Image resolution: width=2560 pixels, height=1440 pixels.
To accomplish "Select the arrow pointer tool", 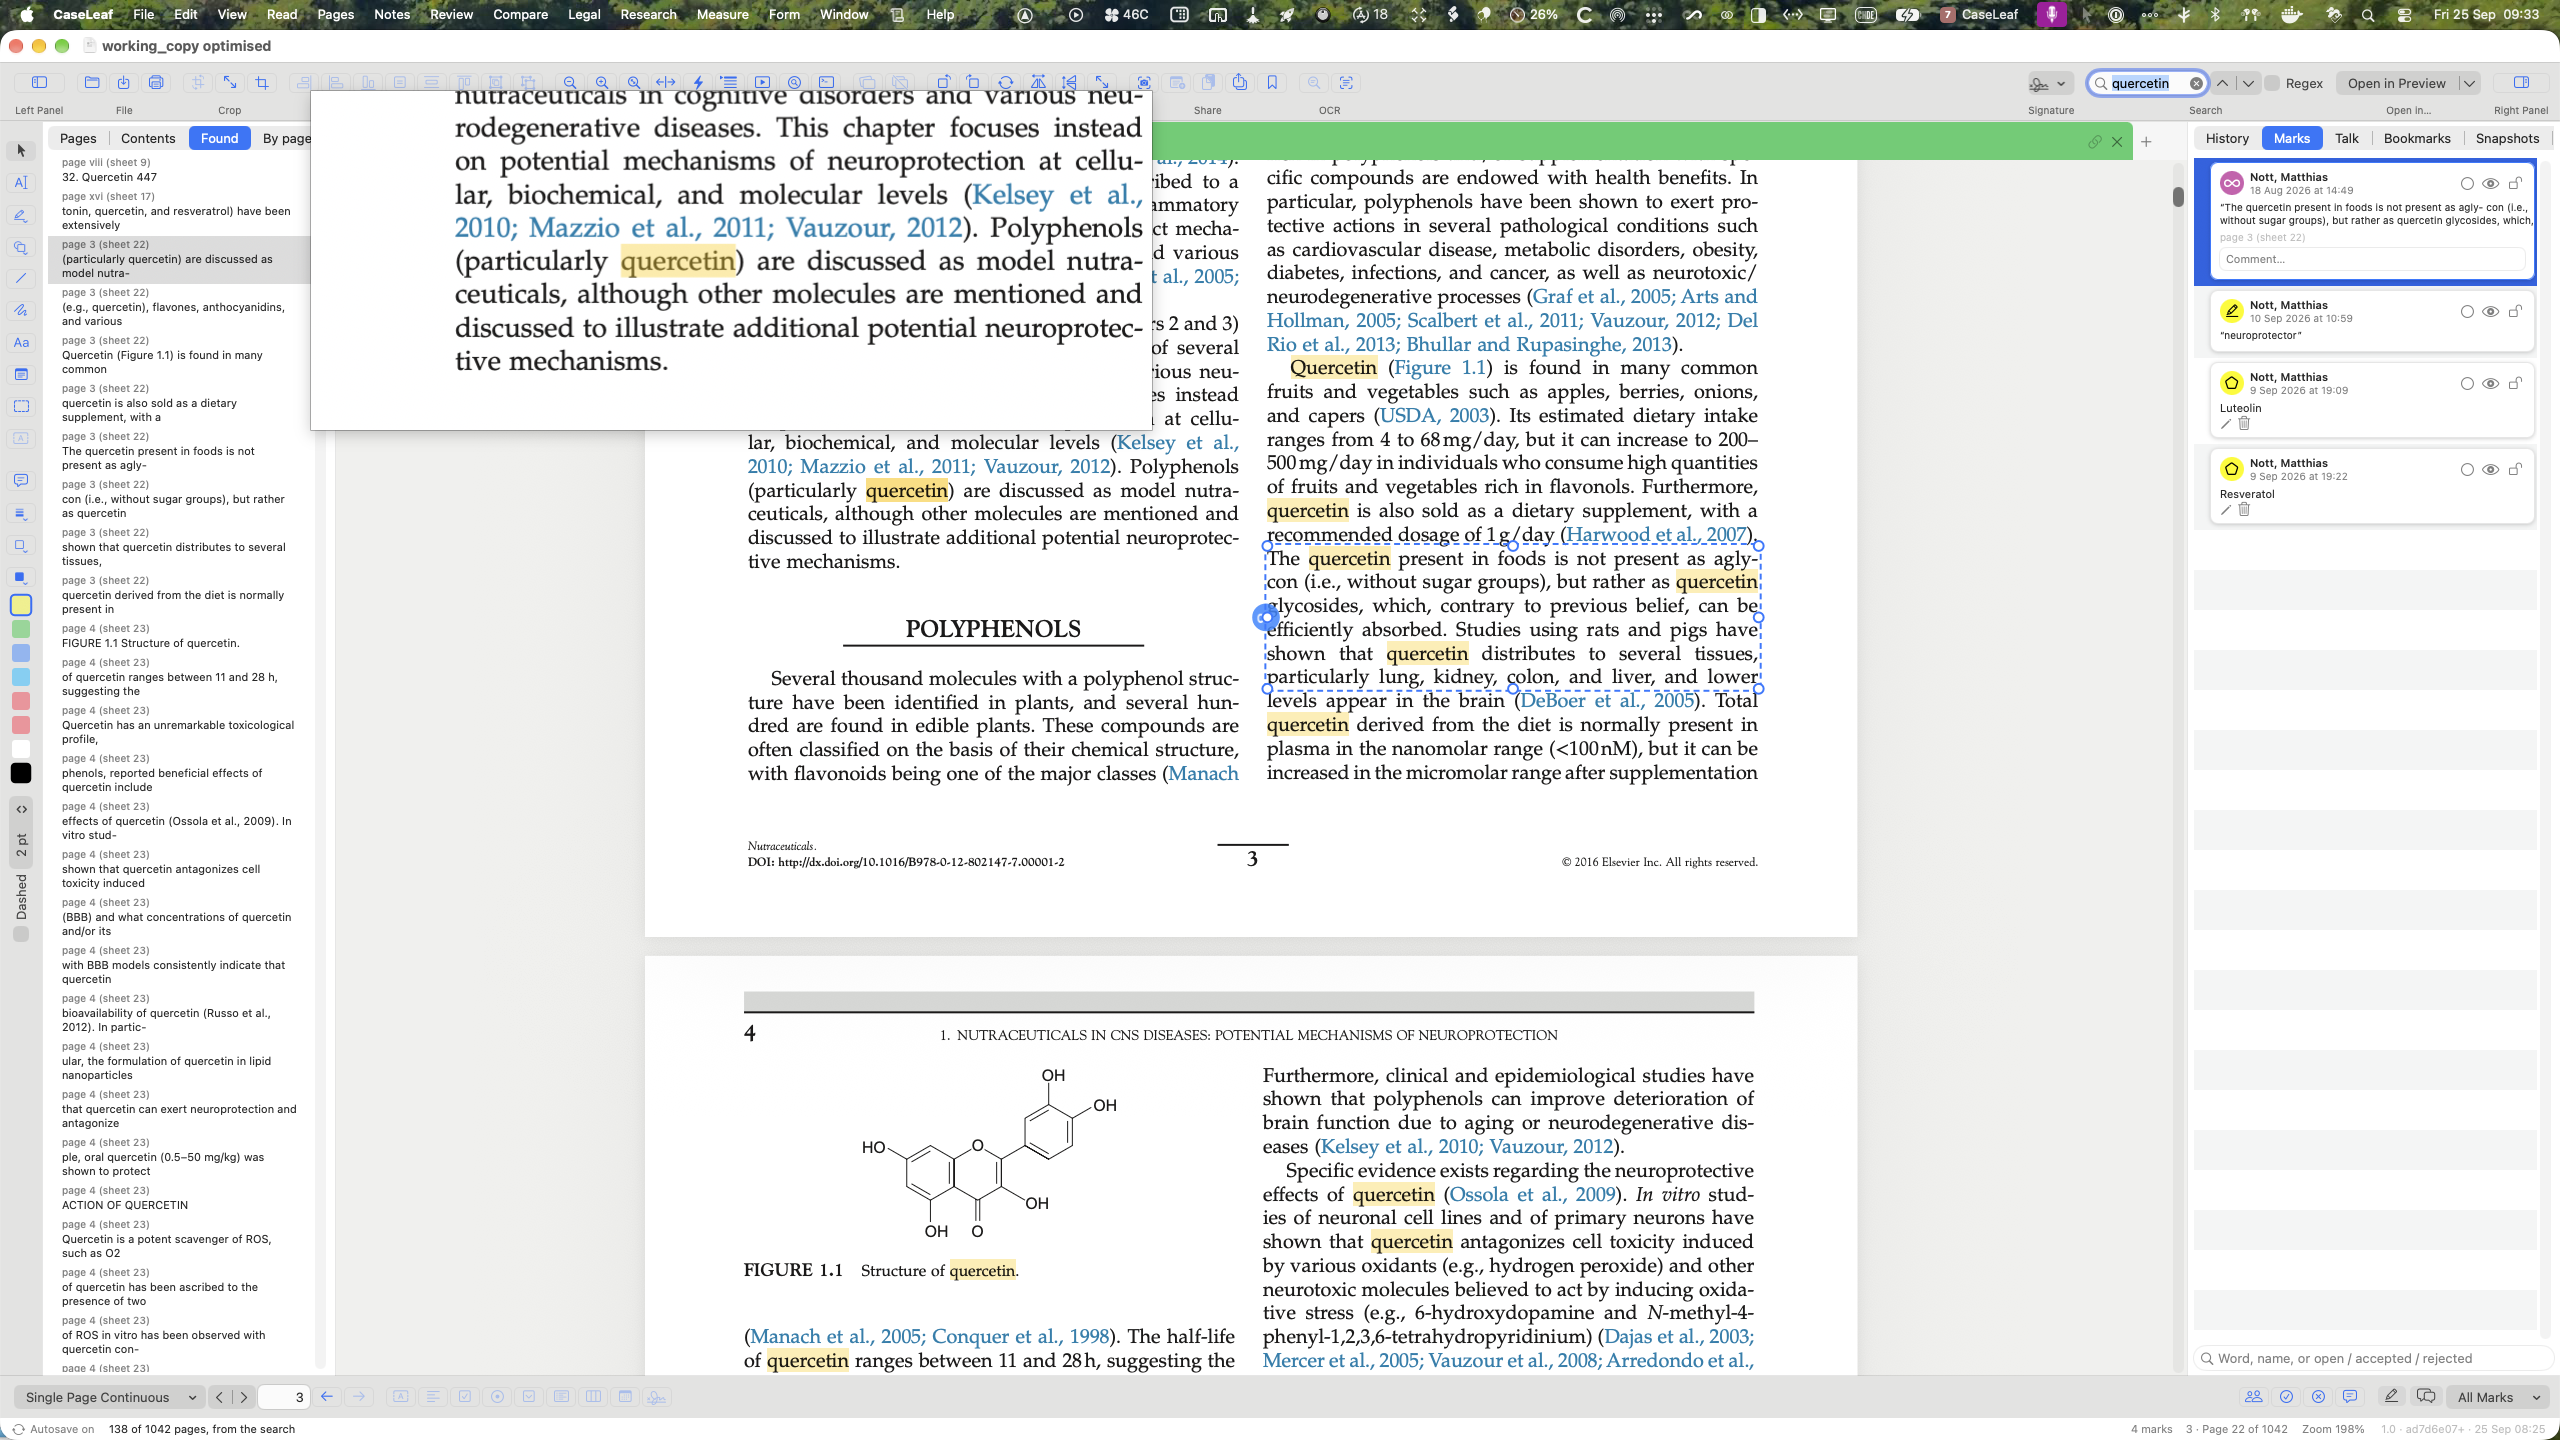I will pos(21,151).
